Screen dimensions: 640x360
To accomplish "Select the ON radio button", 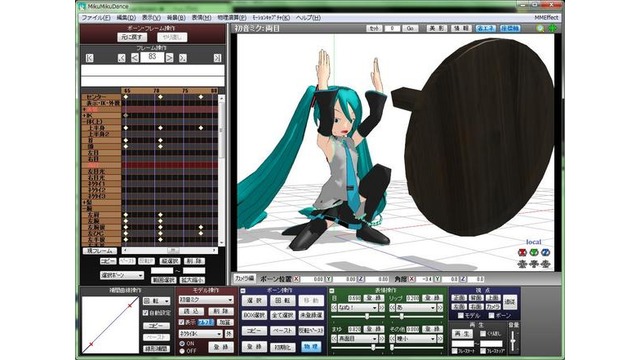I will coord(182,344).
